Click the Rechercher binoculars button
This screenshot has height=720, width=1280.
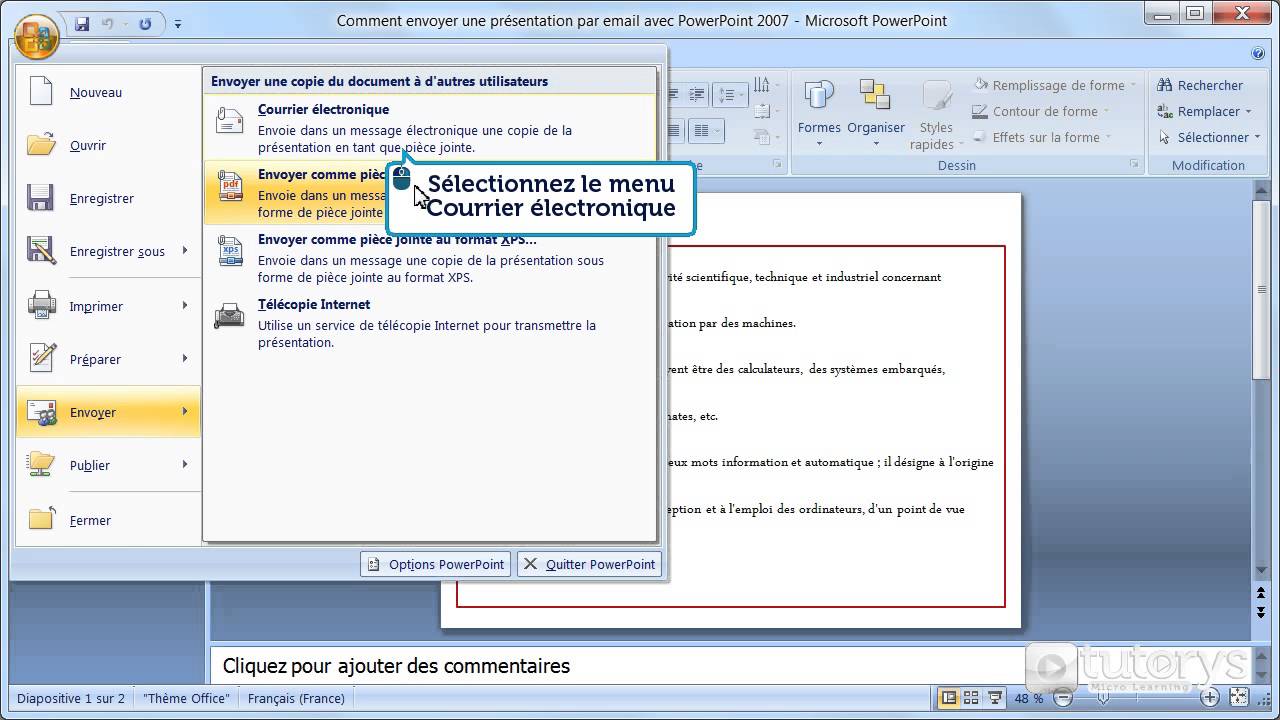[1200, 85]
